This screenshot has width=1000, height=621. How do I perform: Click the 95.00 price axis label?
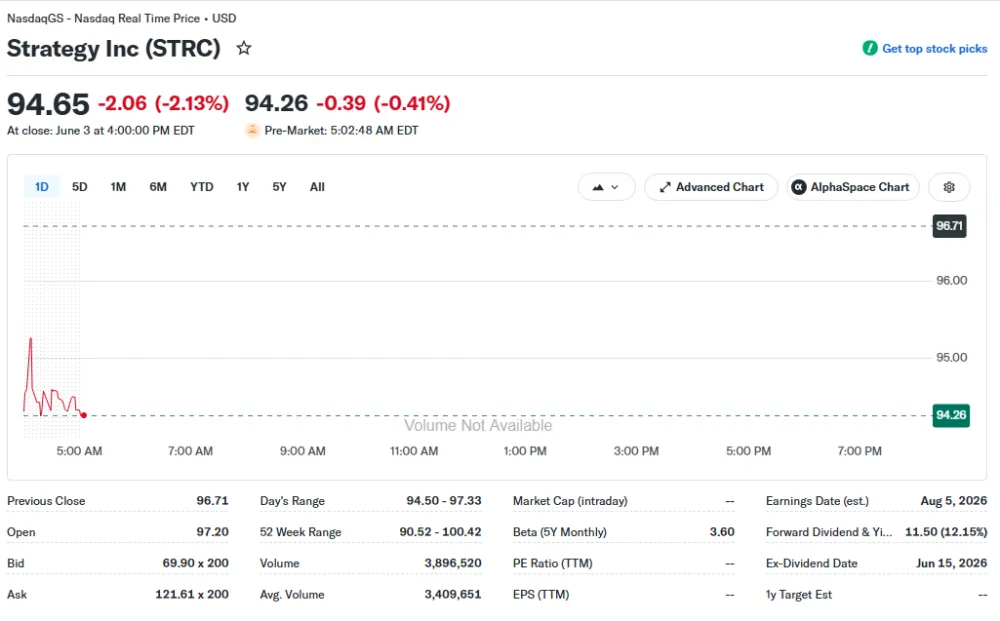coord(951,357)
